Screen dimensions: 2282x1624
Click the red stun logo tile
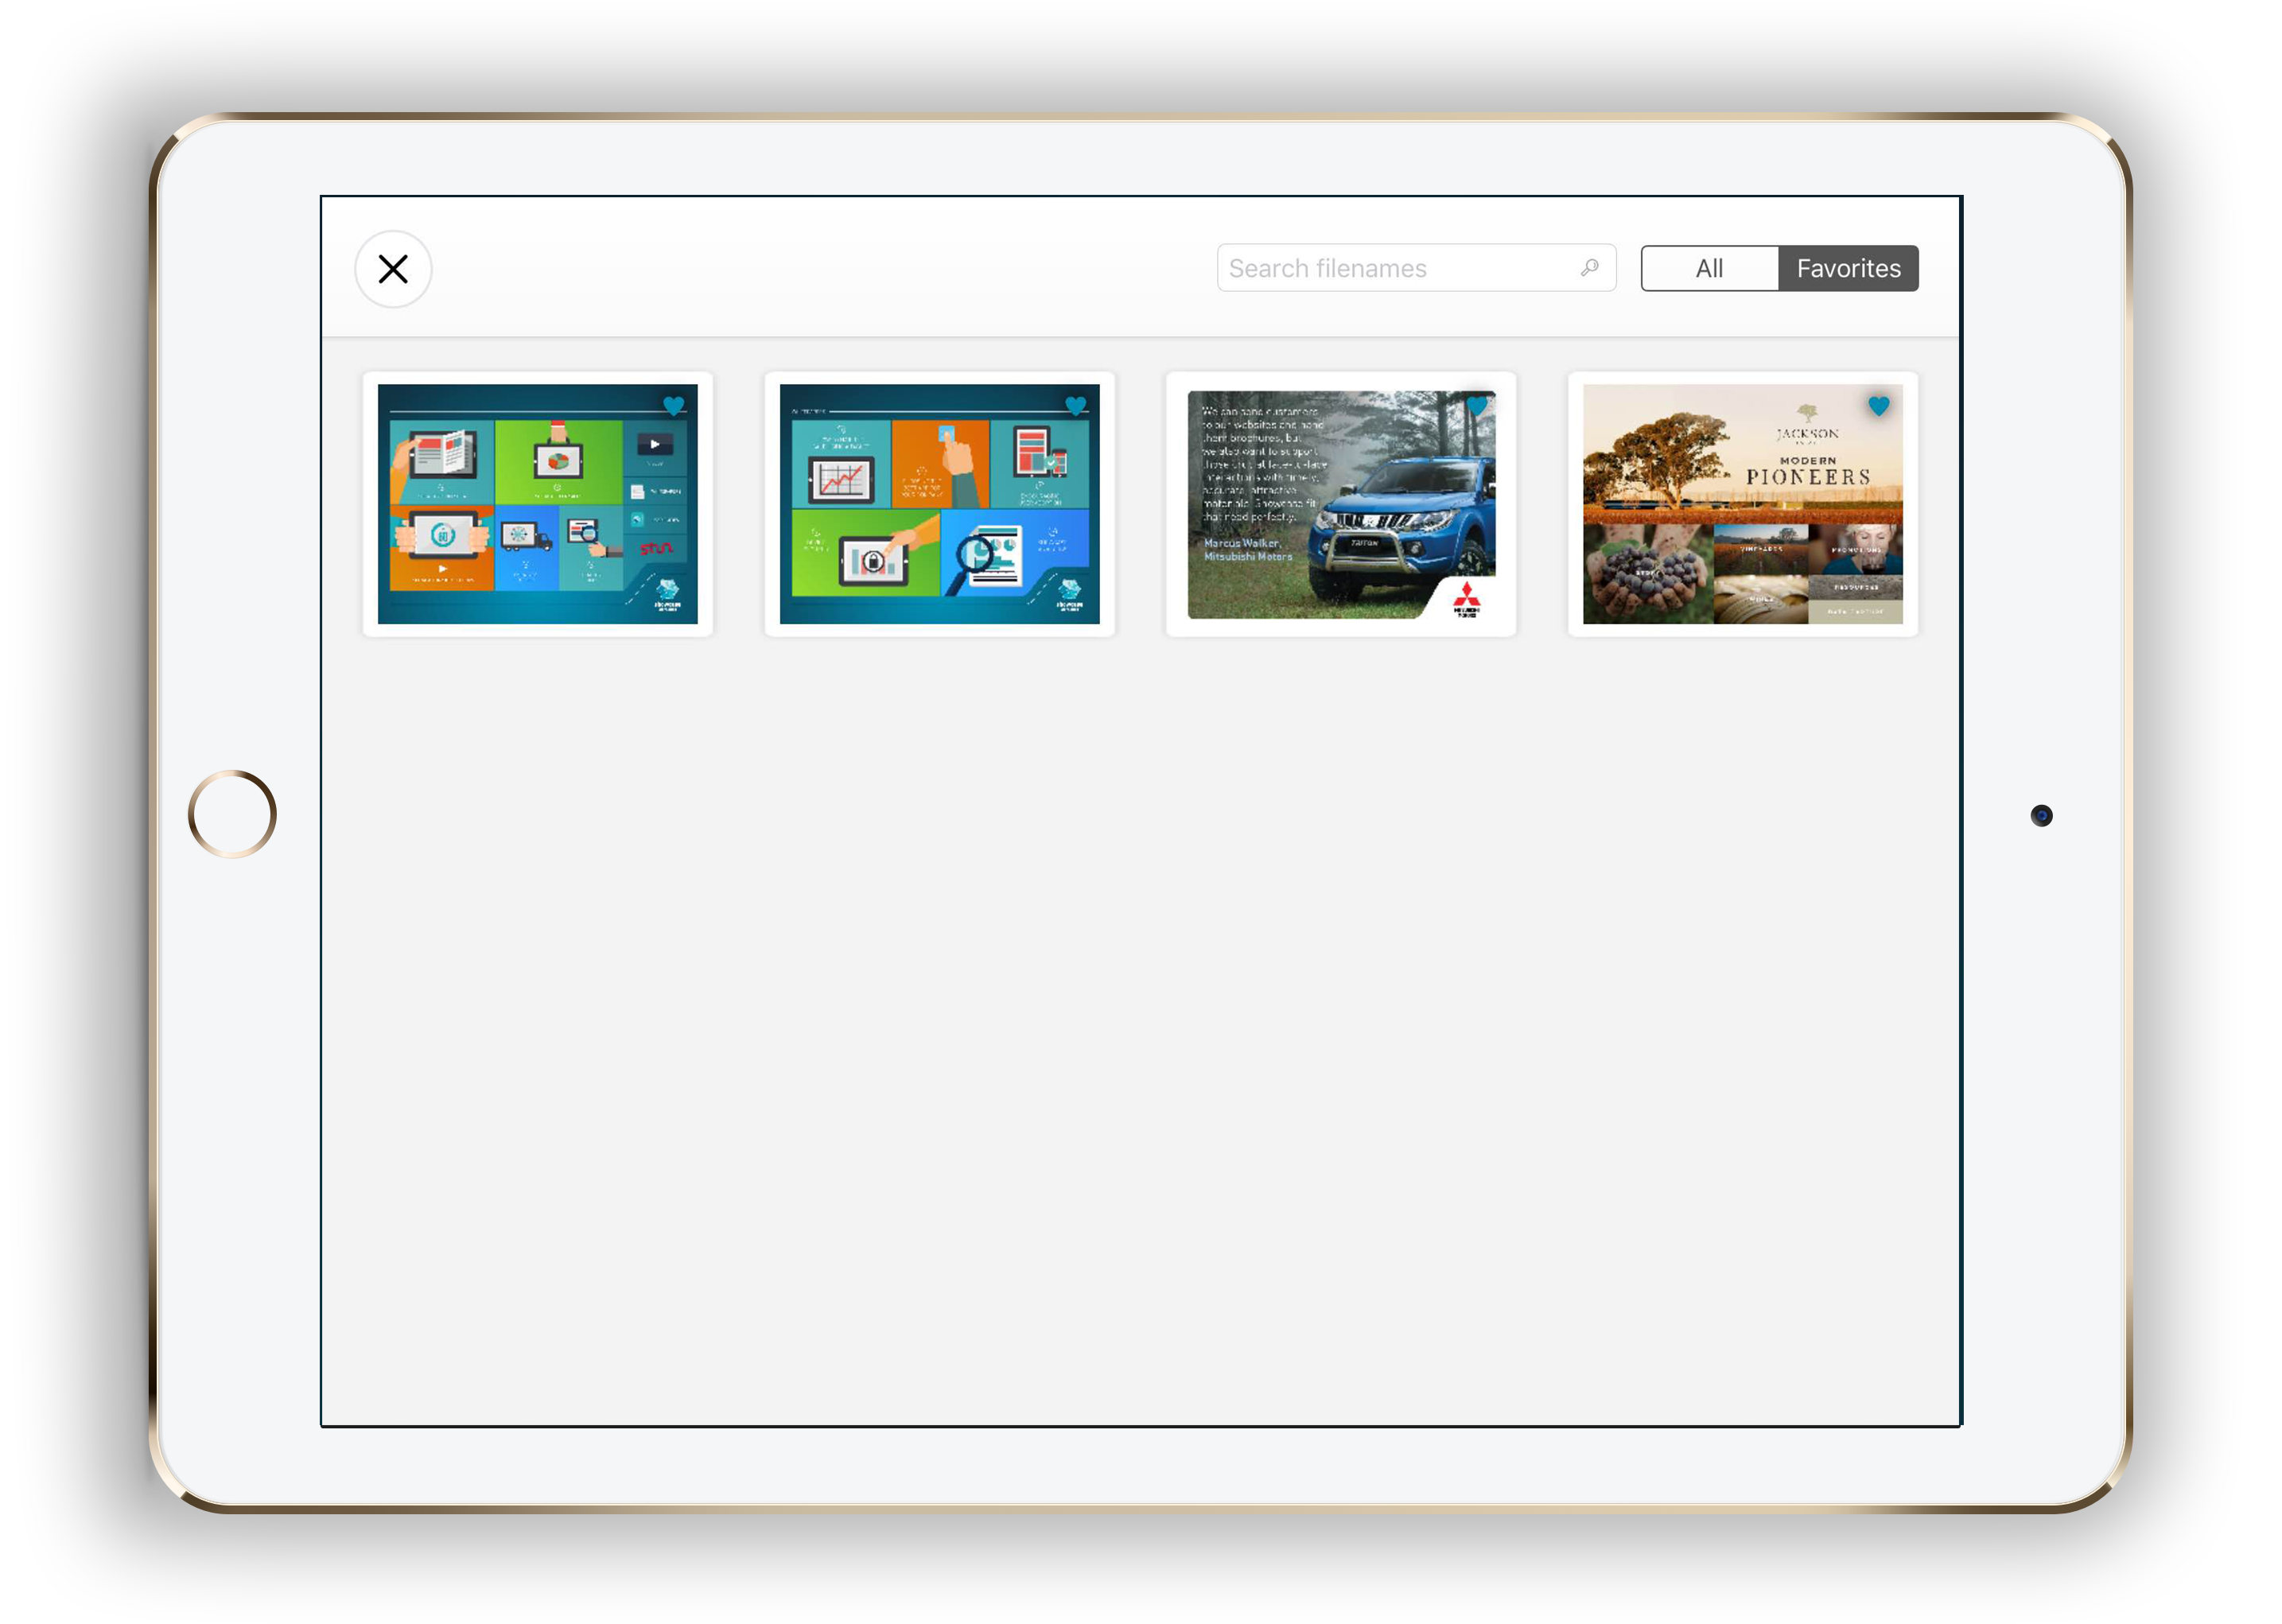pyautogui.click(x=656, y=548)
